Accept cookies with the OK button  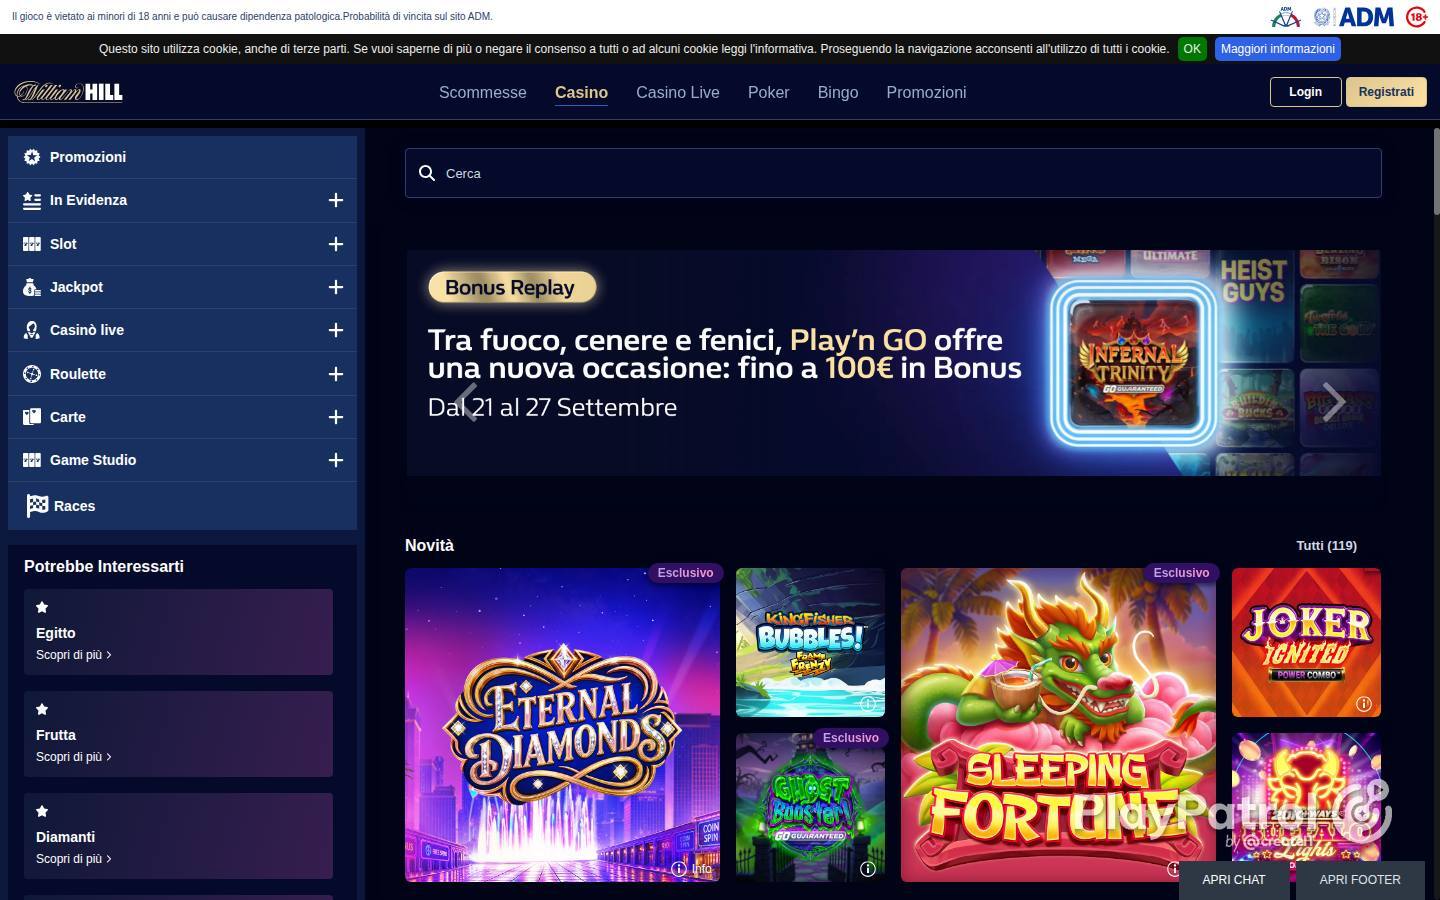pyautogui.click(x=1192, y=49)
